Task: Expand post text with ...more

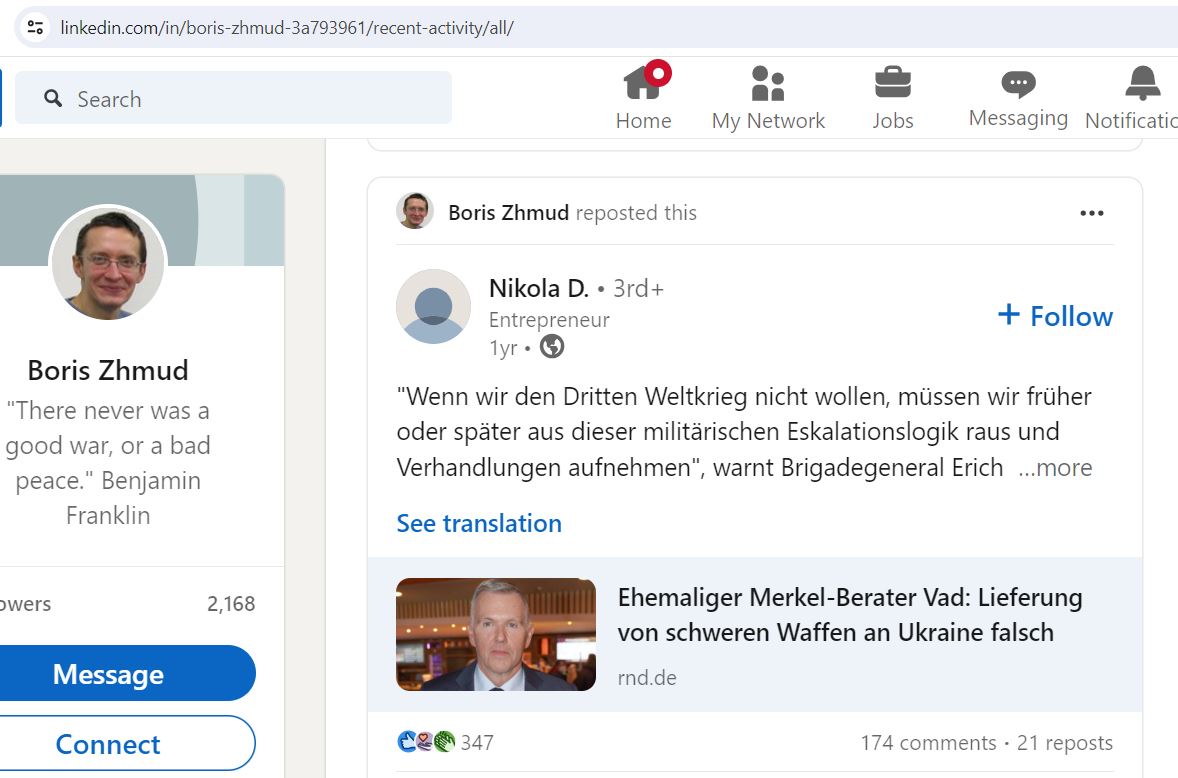Action: 1055,468
